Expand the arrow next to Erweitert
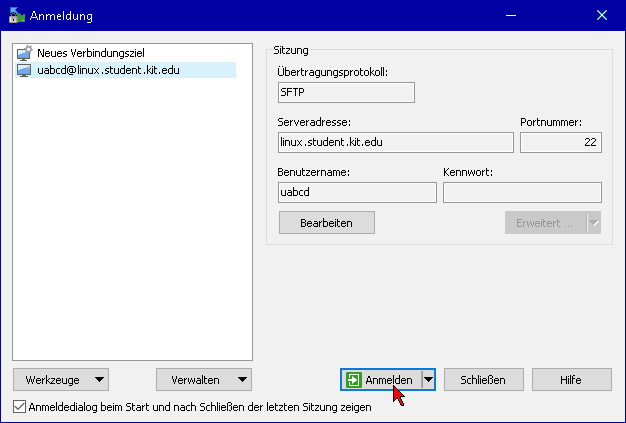This screenshot has width=626, height=423. coord(594,223)
